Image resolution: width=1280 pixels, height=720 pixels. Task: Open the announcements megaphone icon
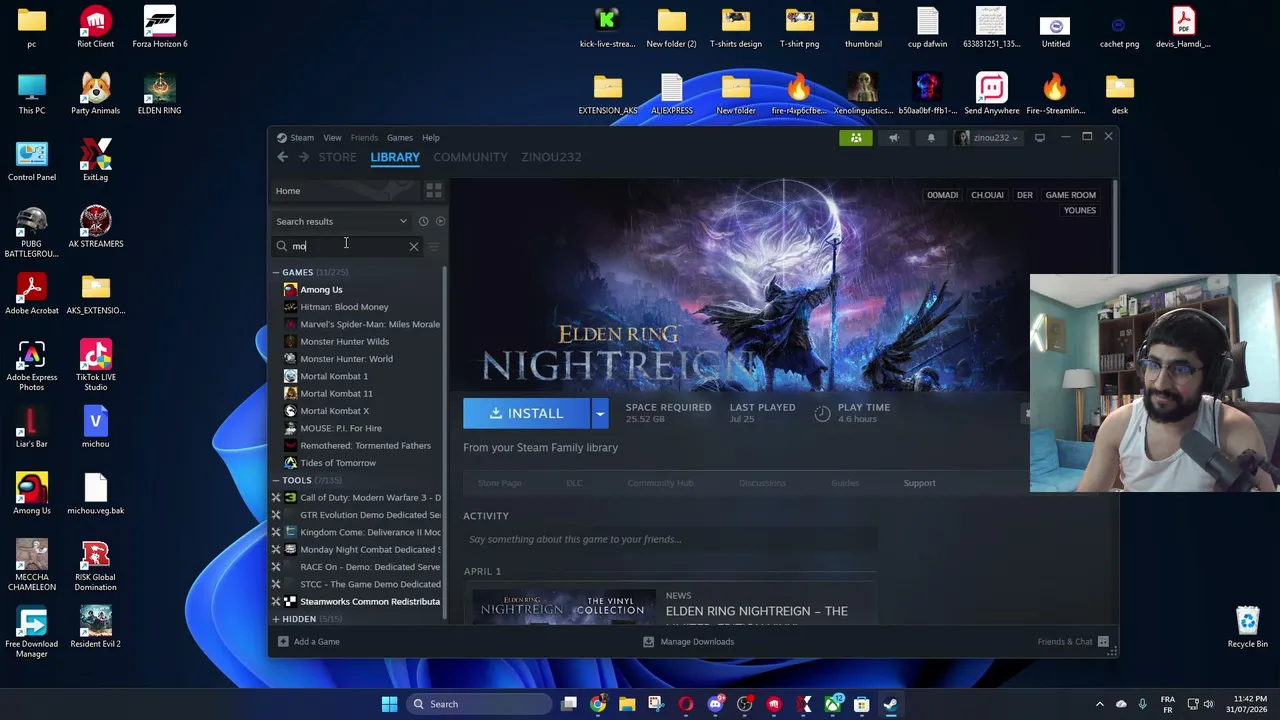pos(894,138)
